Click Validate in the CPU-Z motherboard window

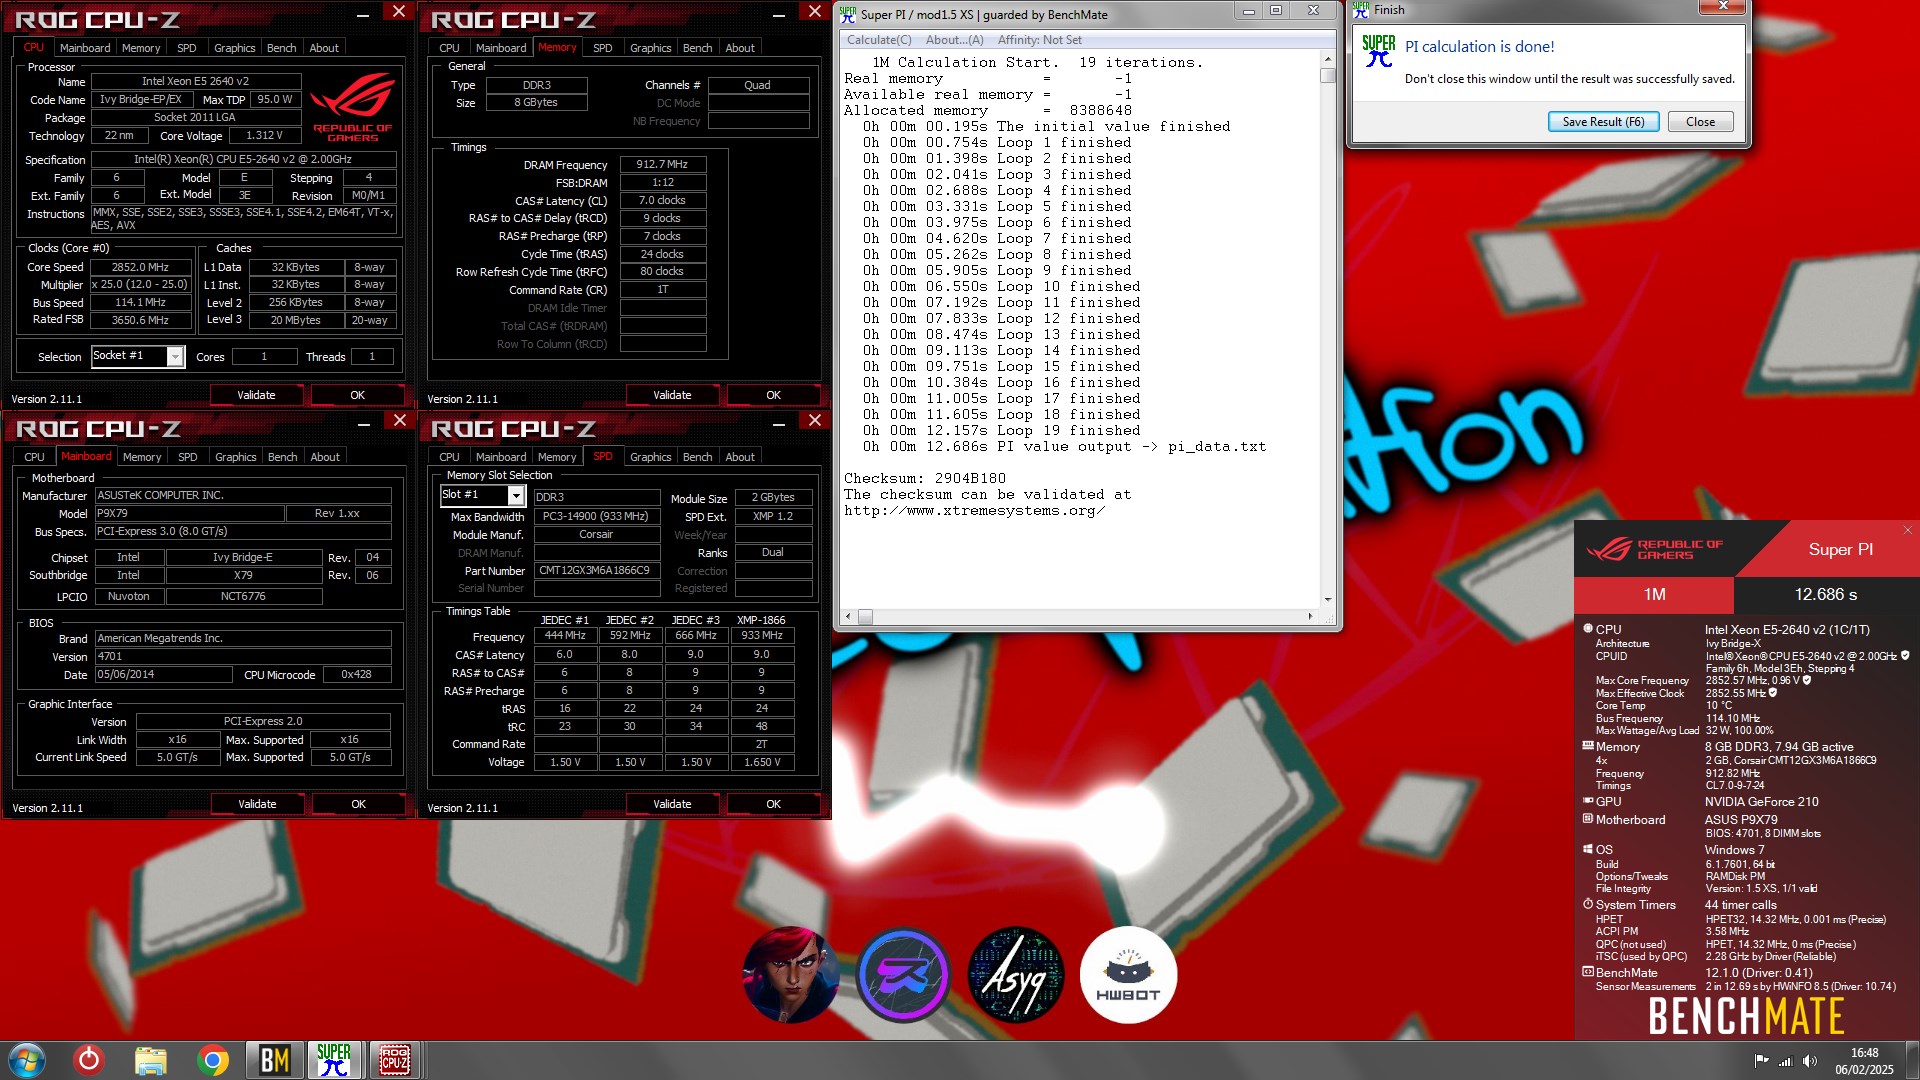[257, 804]
